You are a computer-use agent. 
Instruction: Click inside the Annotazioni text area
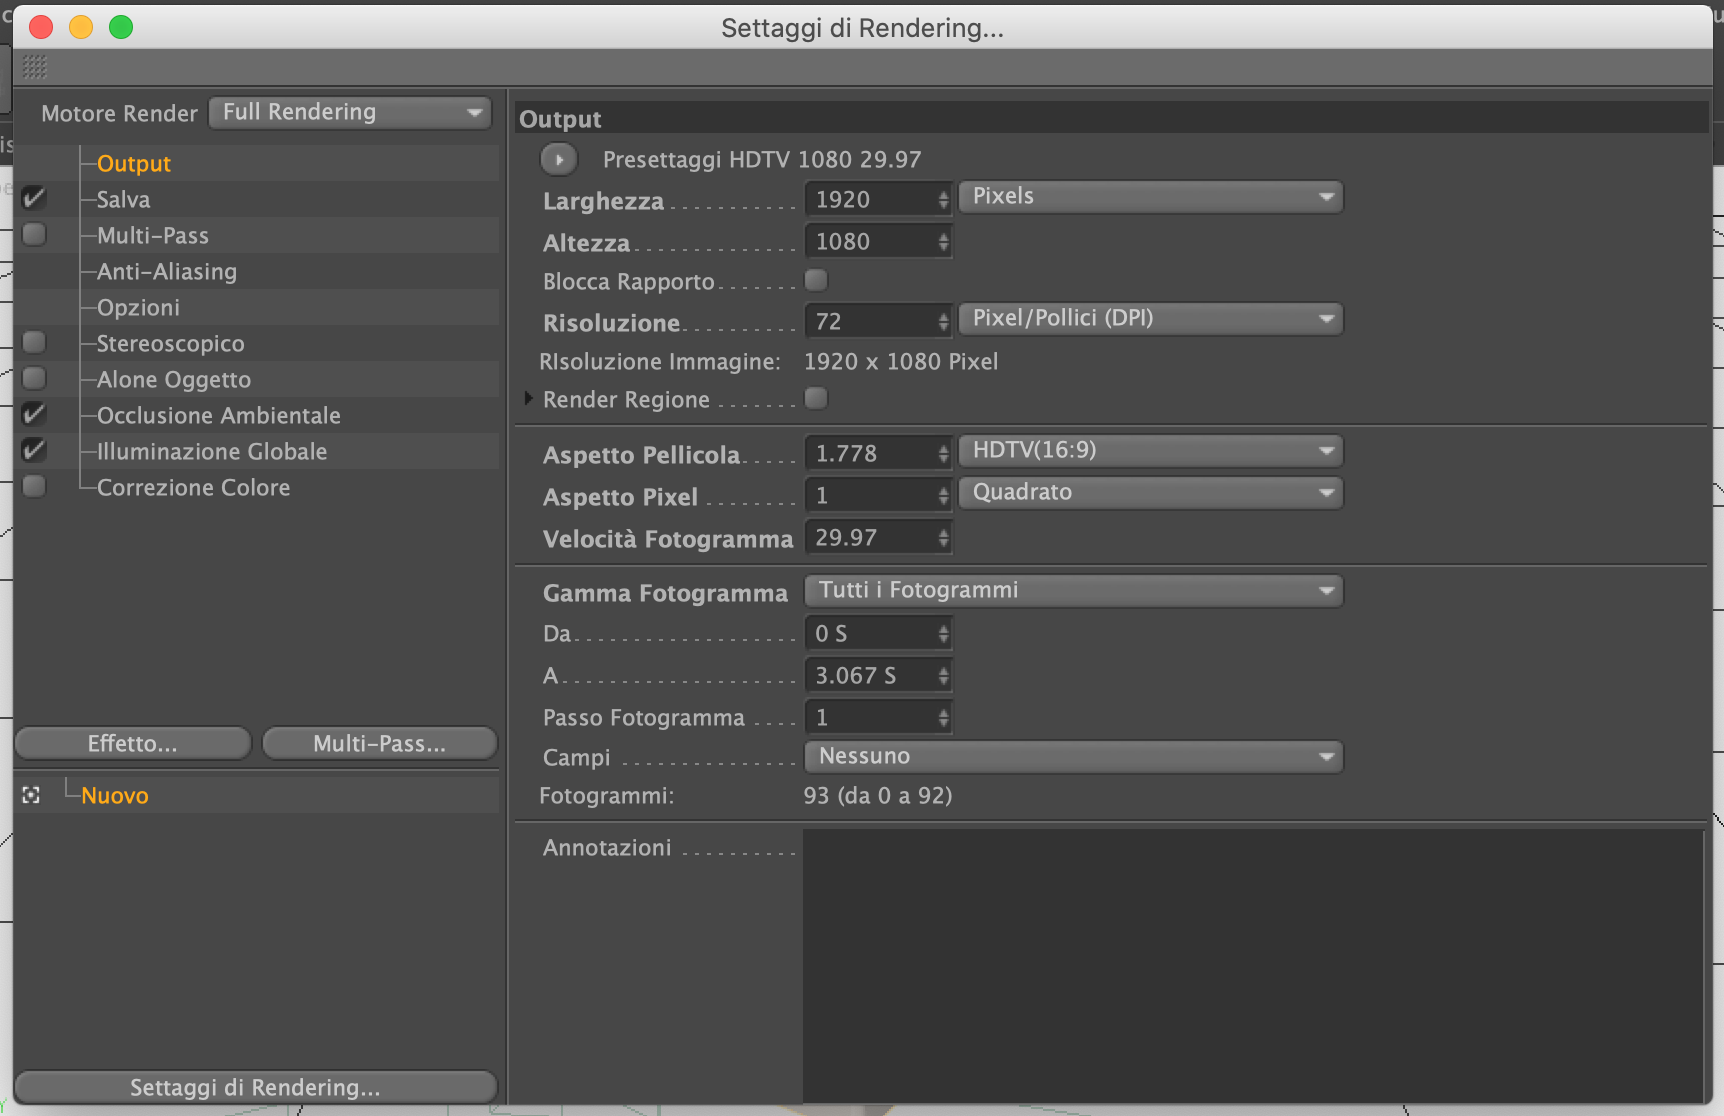[1253, 964]
